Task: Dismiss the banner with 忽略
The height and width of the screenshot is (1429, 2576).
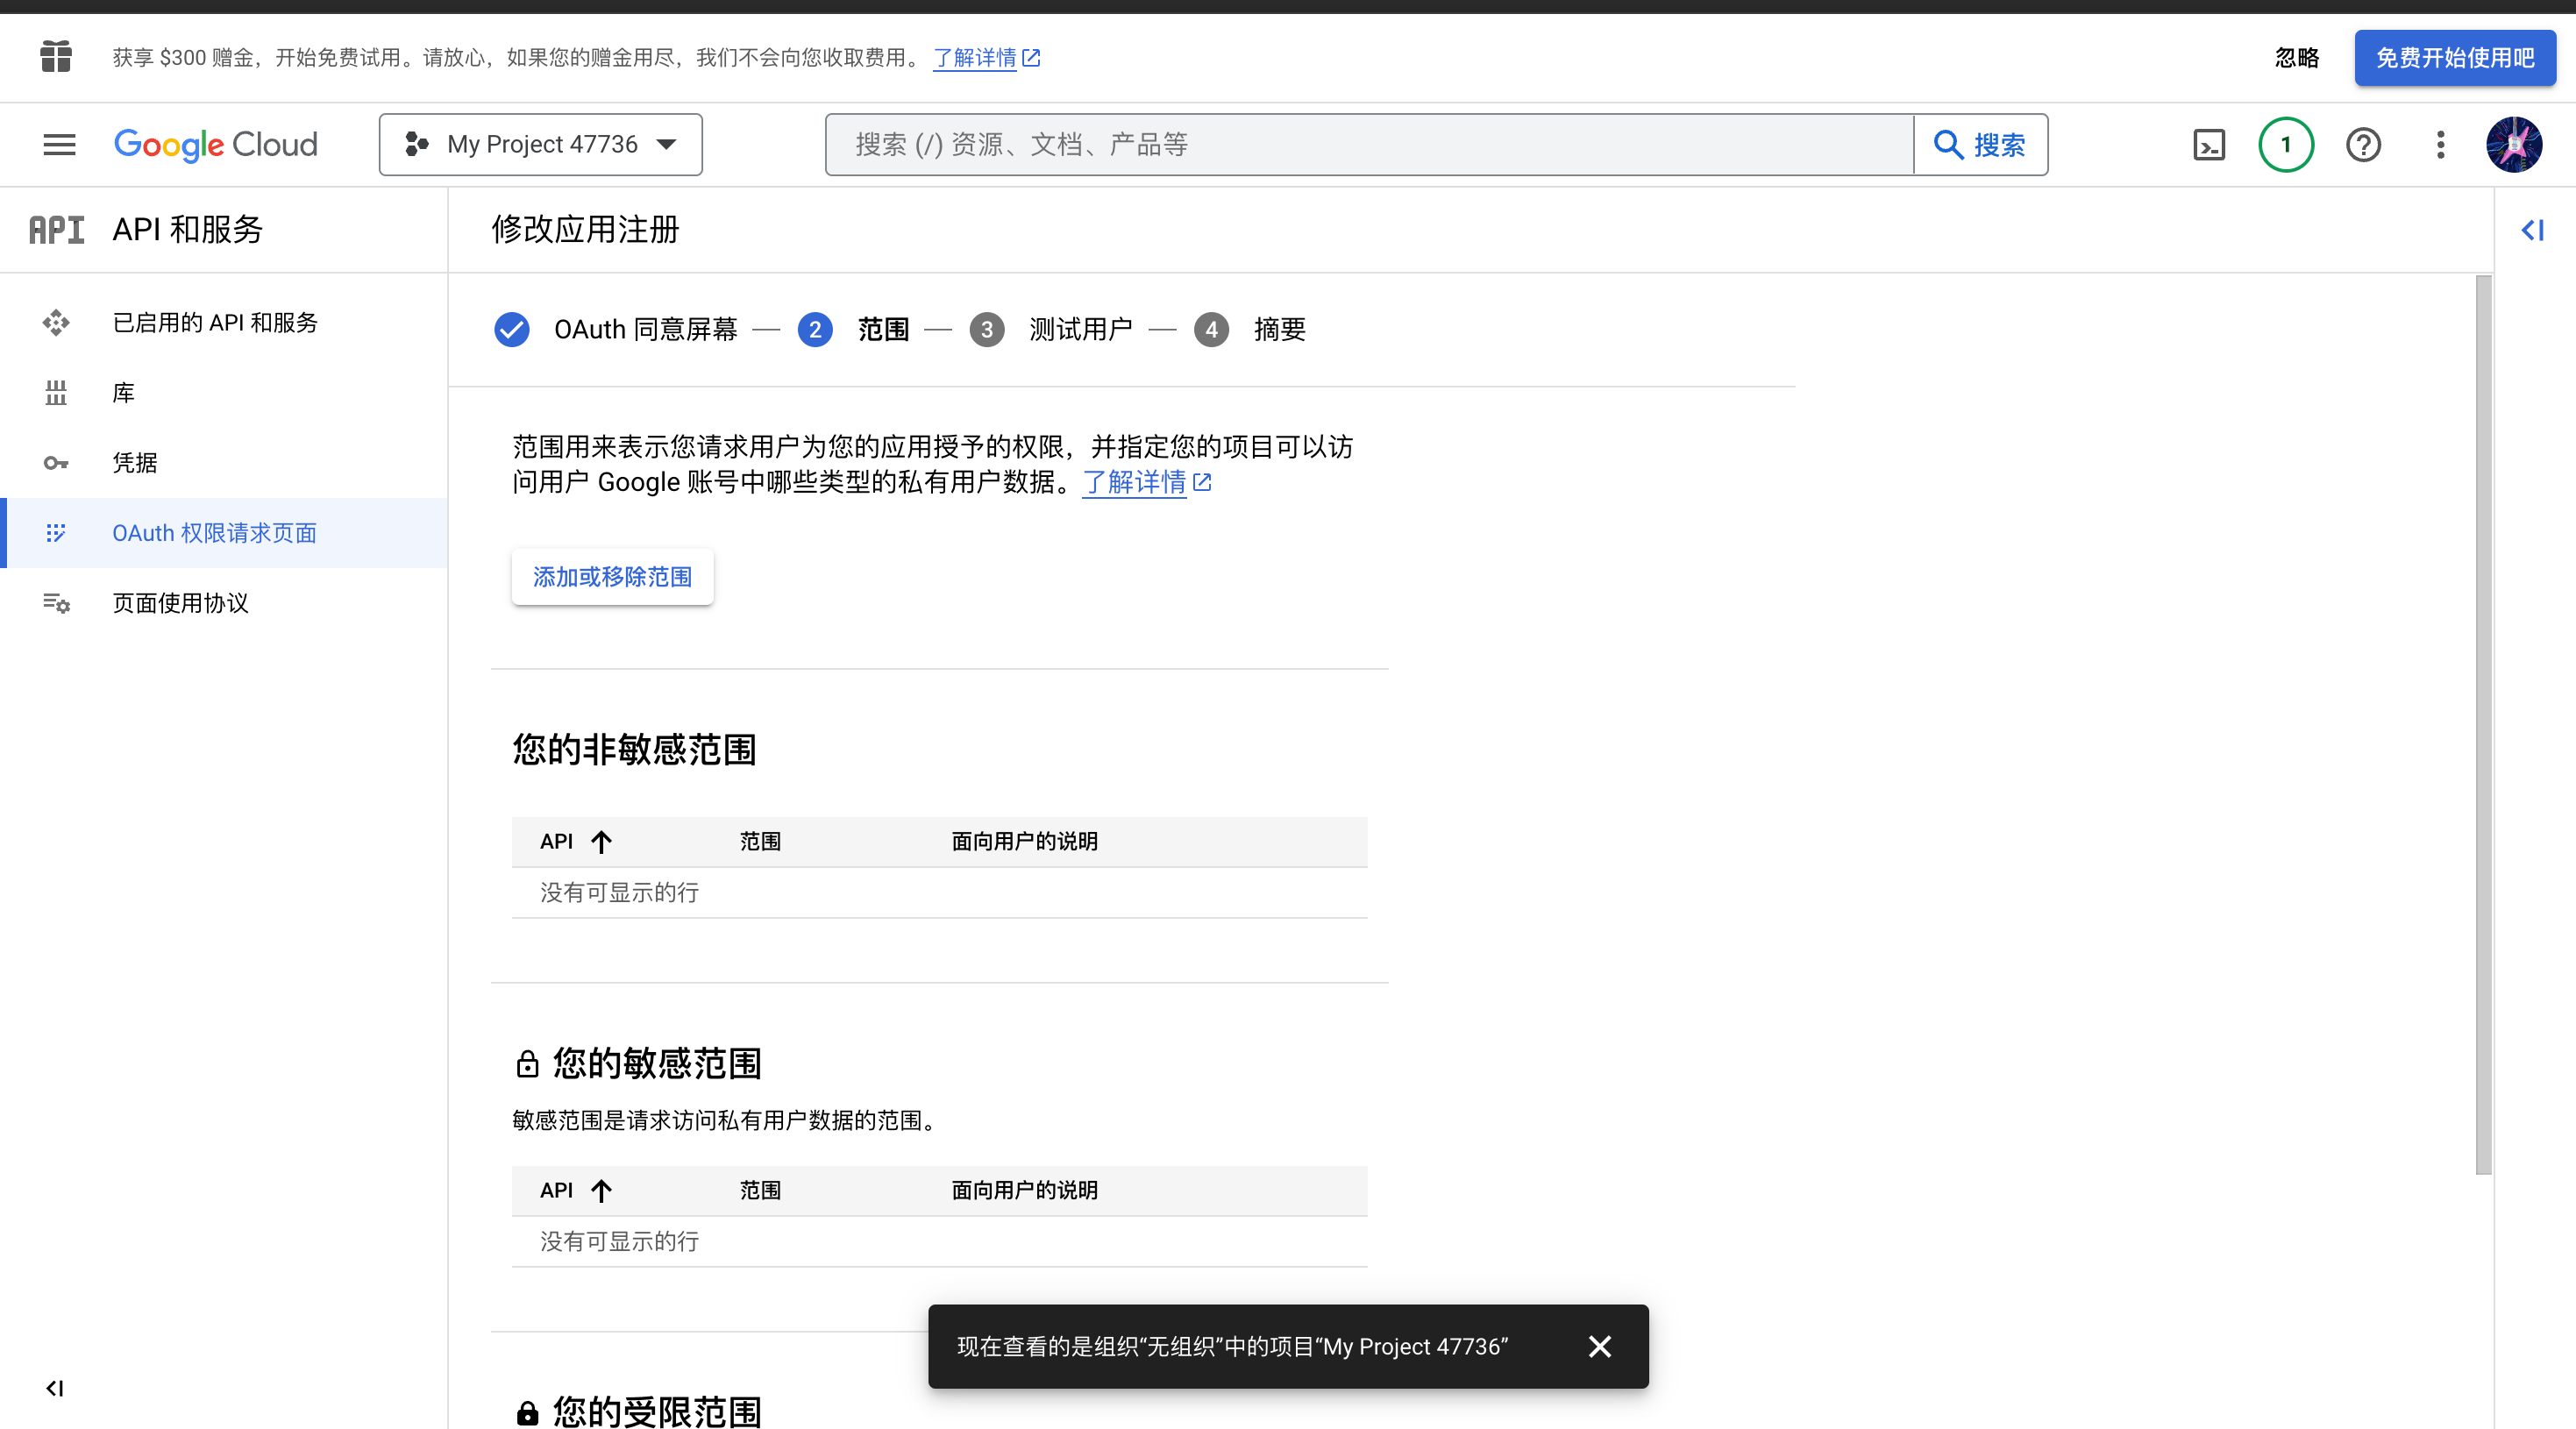Action: click(x=2296, y=58)
